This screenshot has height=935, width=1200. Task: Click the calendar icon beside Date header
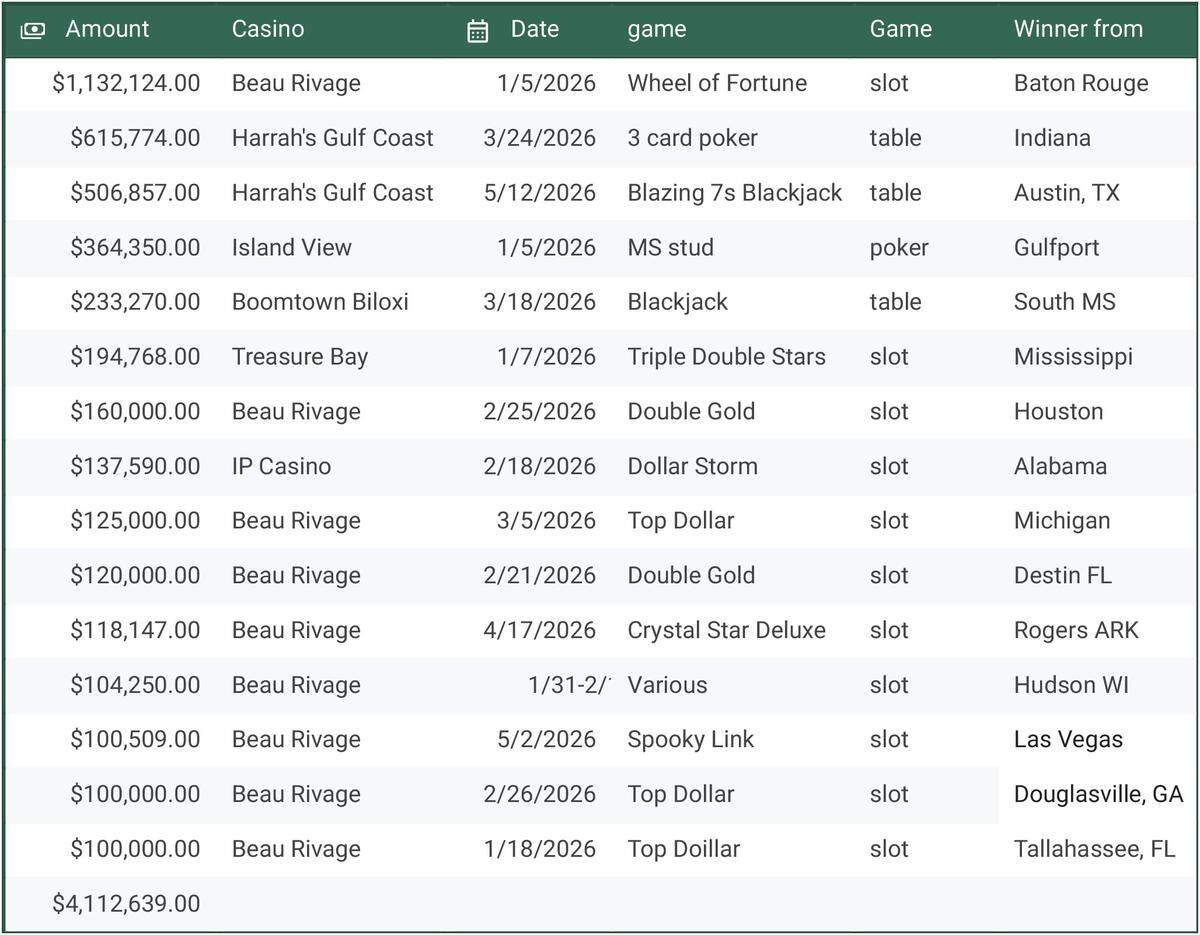(x=478, y=31)
